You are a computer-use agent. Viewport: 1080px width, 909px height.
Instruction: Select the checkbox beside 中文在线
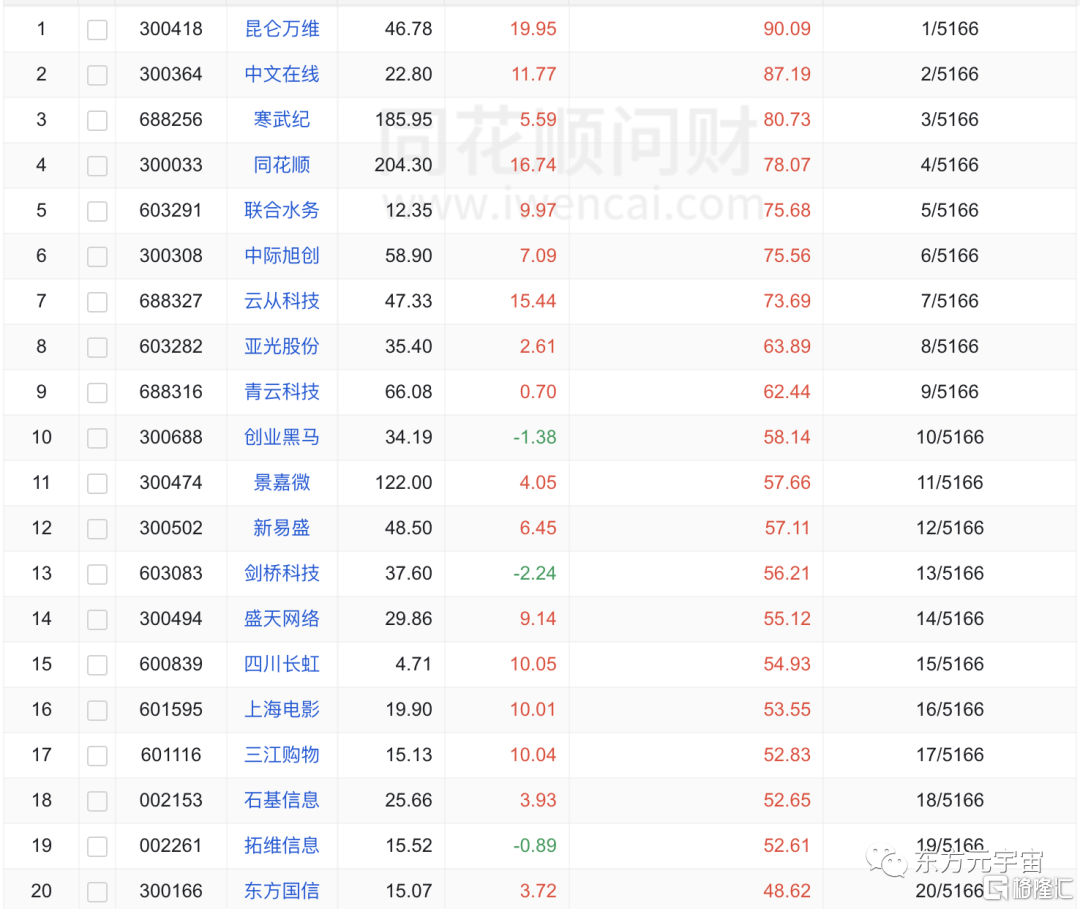[97, 75]
